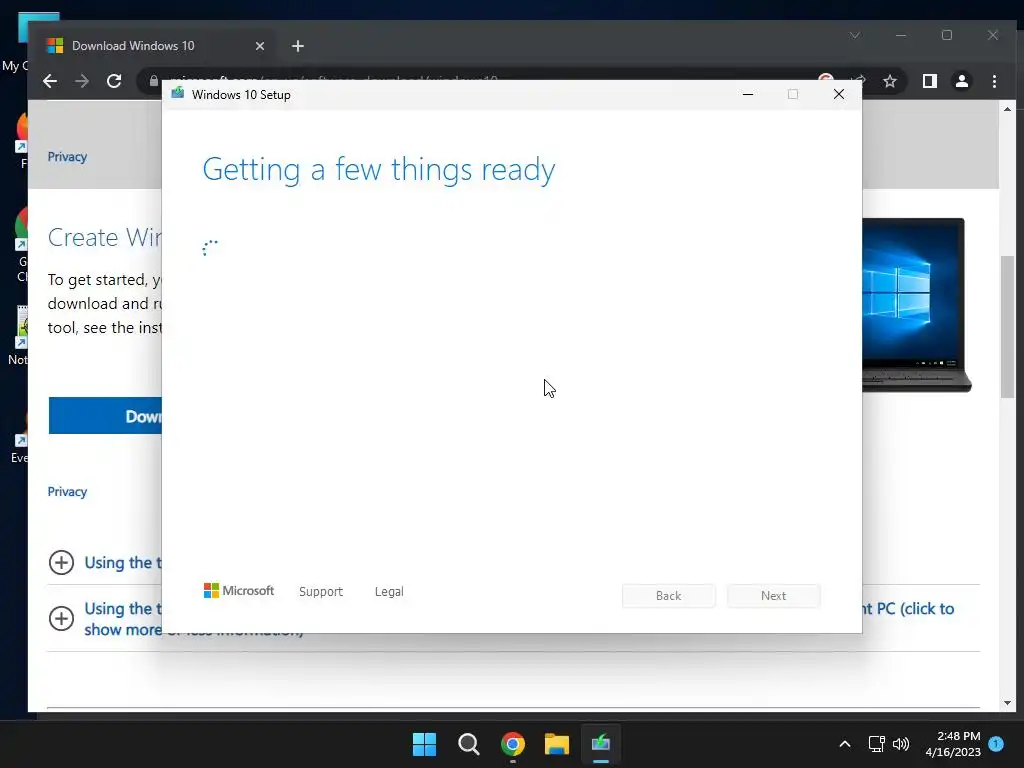The width and height of the screenshot is (1024, 768).
Task: Select the Download Windows 10 tab
Action: 155,46
